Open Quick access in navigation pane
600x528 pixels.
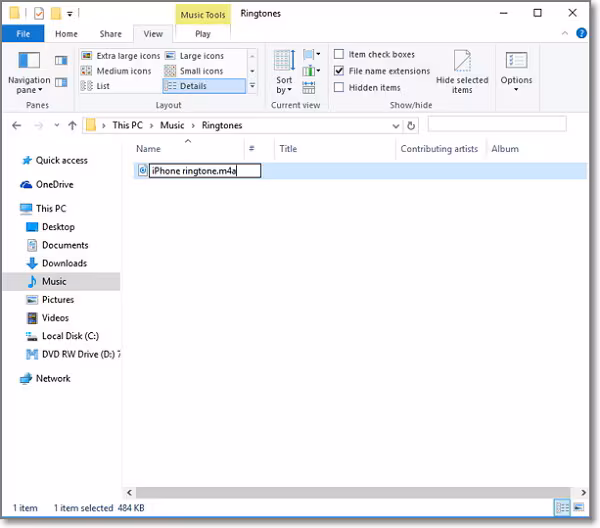pyautogui.click(x=61, y=160)
